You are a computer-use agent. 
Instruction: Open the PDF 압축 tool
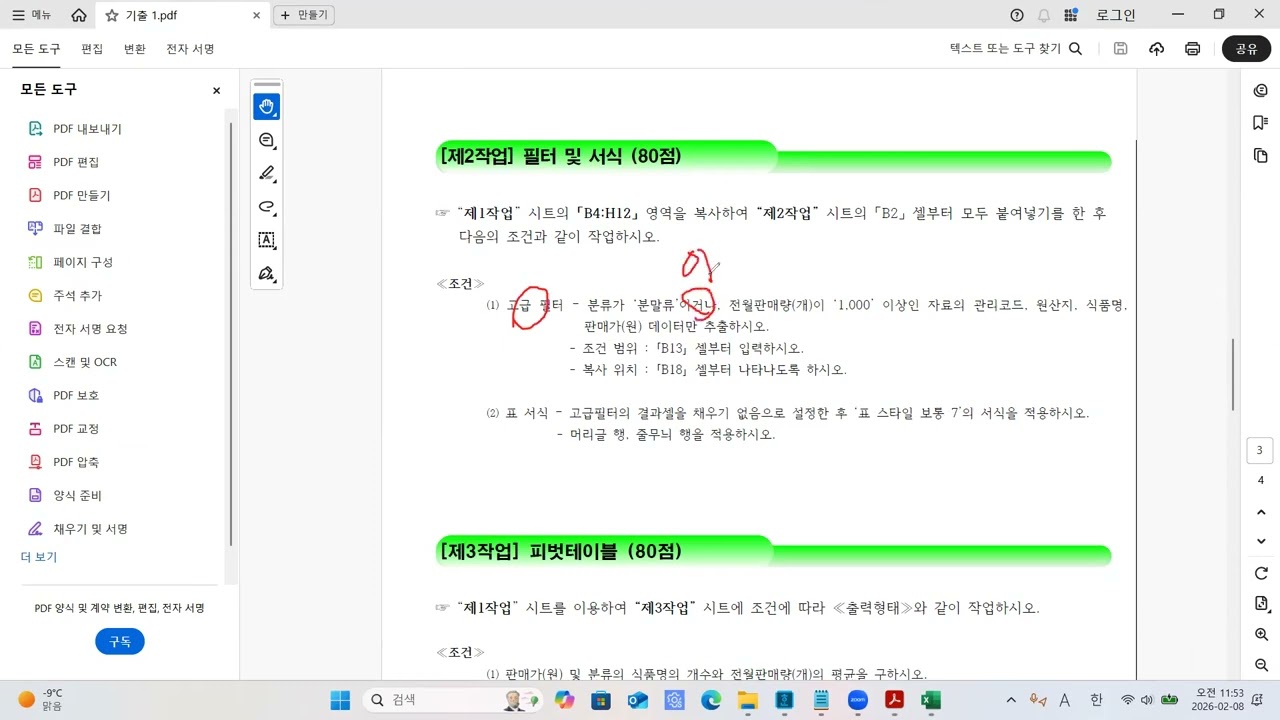(76, 462)
